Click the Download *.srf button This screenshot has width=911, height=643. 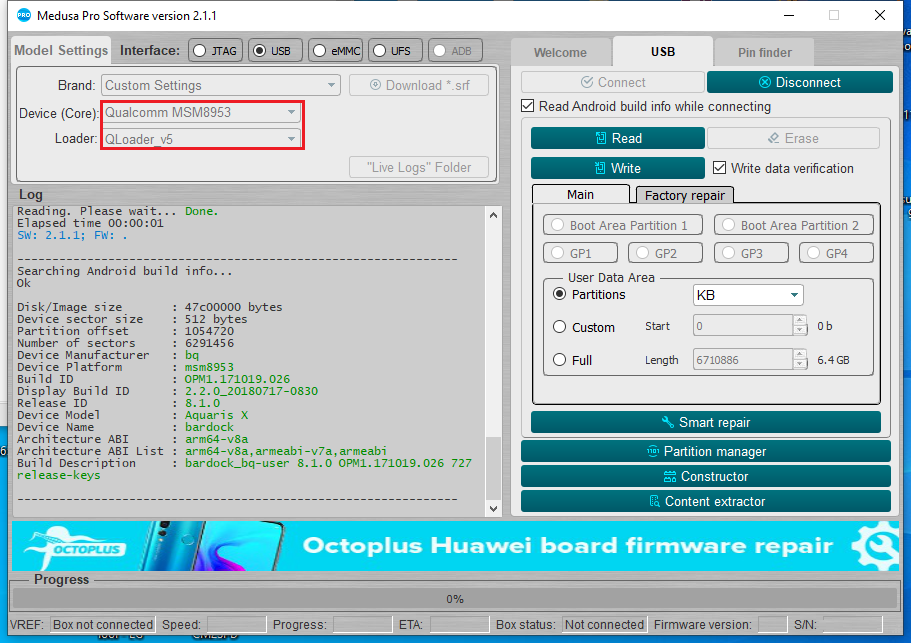point(418,85)
